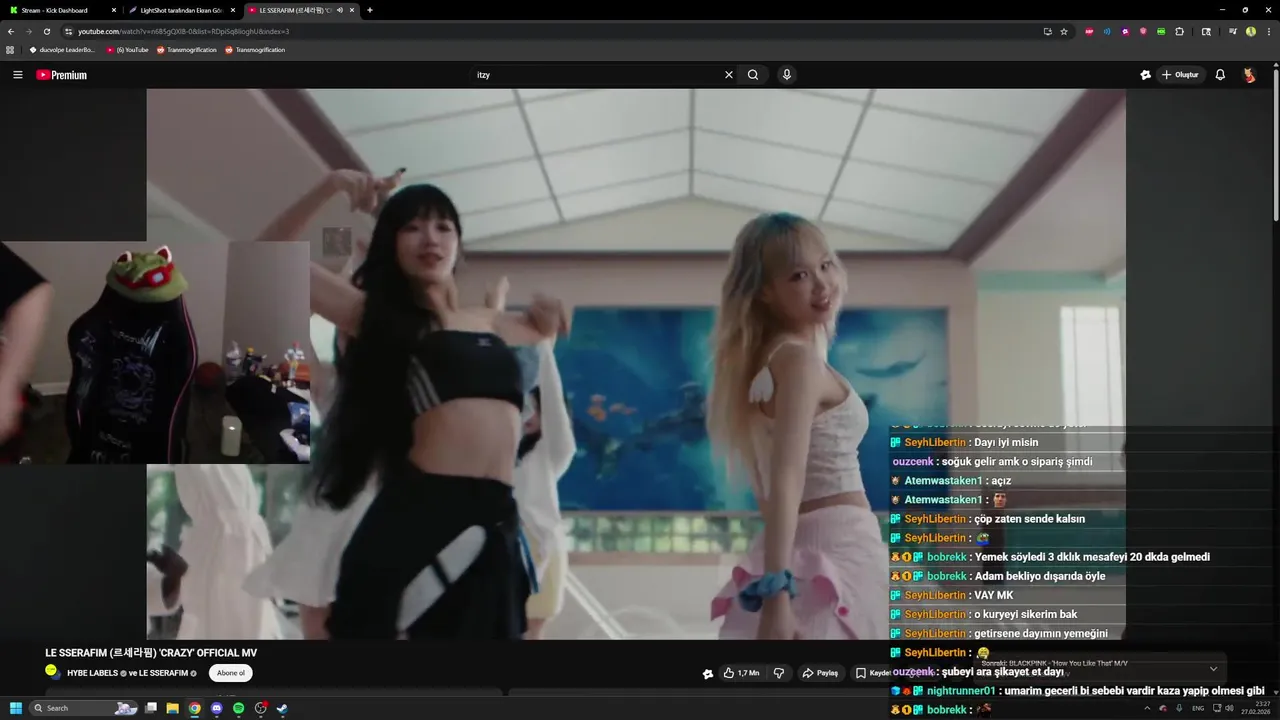This screenshot has width=1280, height=720.
Task: Reload the page in Chrome
Action: pos(46,31)
